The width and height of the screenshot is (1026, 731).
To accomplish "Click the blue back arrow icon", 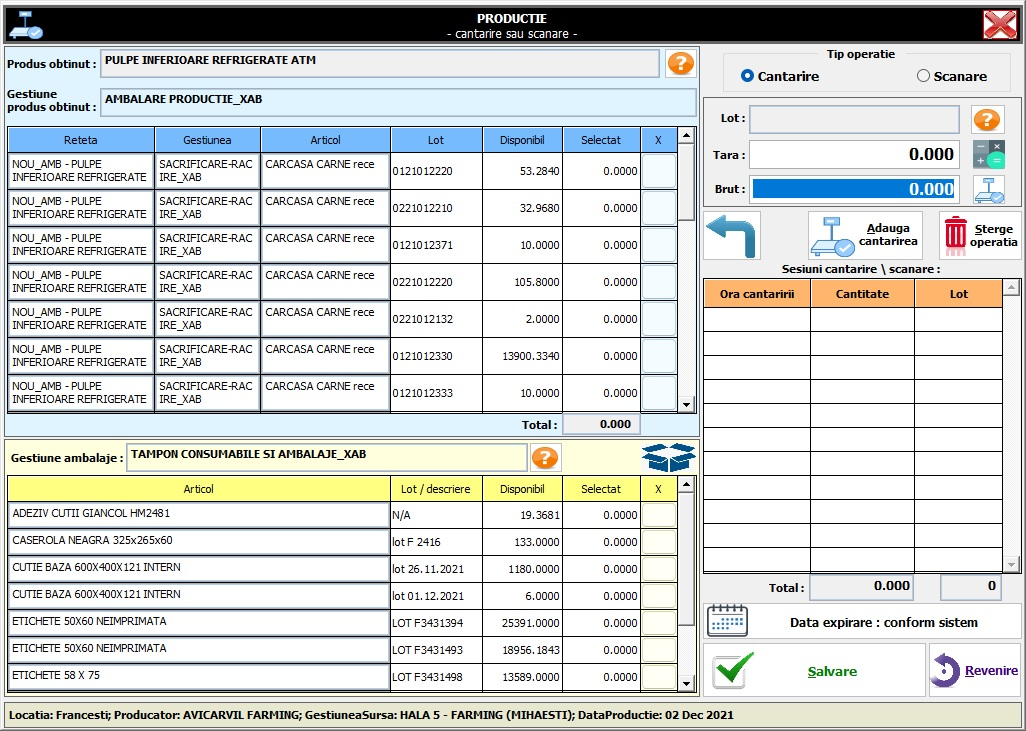I will pyautogui.click(x=732, y=235).
